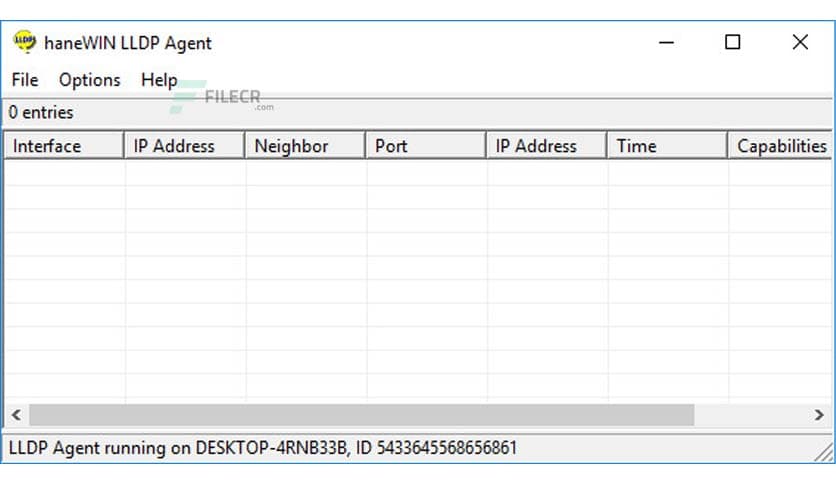836x484 pixels.
Task: Close the haneWIN LLDP Agent window
Action: pos(800,42)
